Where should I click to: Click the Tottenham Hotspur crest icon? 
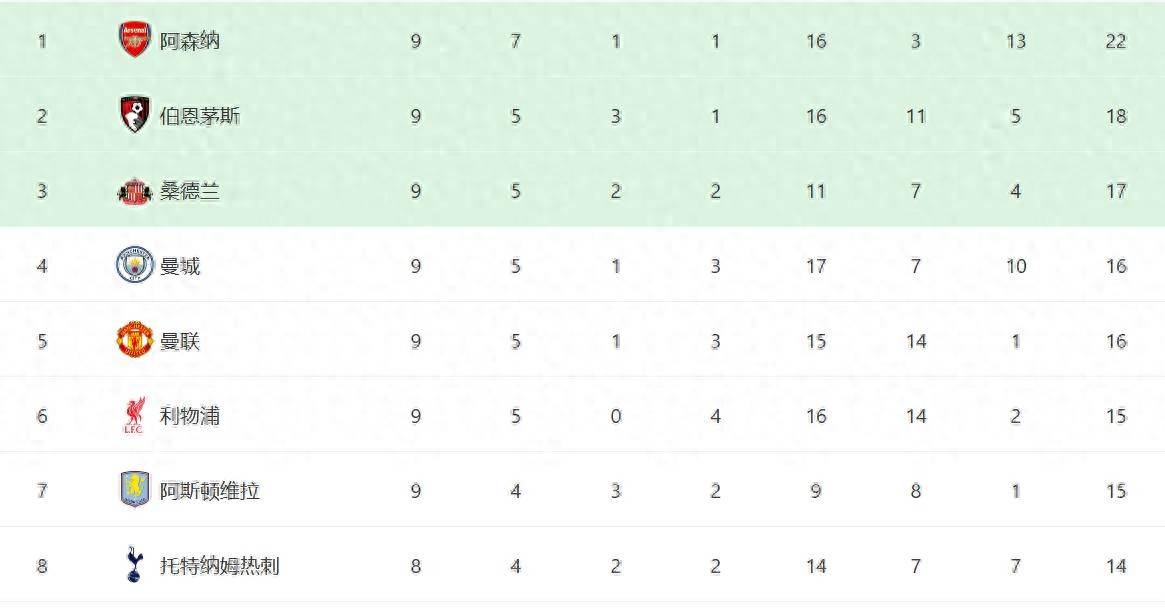[134, 565]
